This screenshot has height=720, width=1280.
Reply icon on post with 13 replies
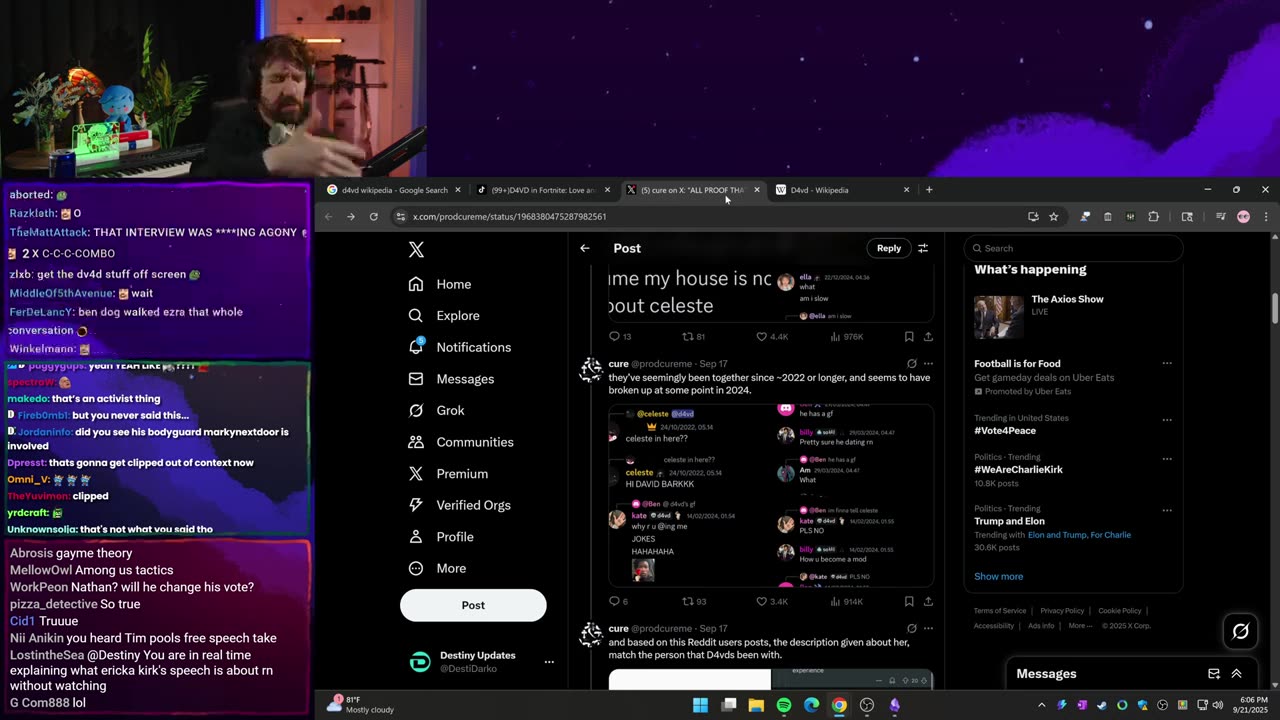(615, 337)
